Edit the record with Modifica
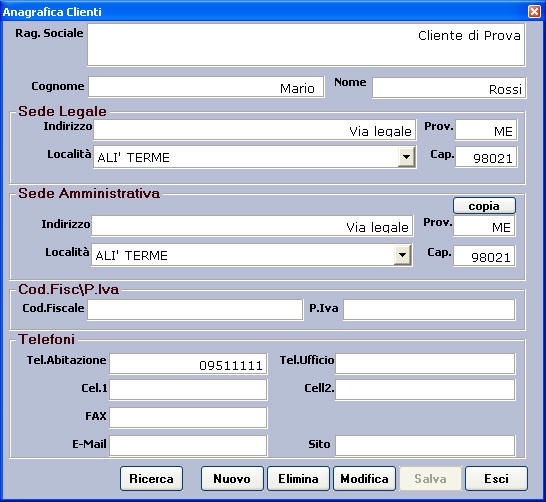The width and height of the screenshot is (546, 502). click(x=364, y=479)
